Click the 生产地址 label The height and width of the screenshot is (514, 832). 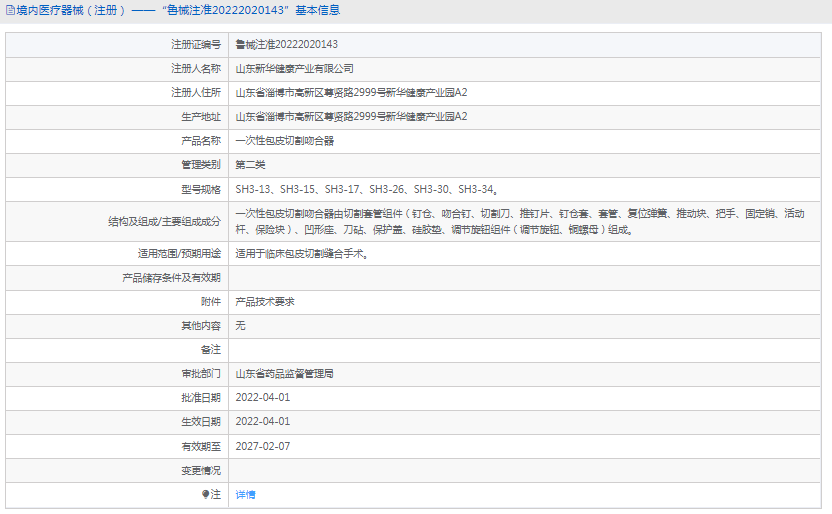point(201,117)
